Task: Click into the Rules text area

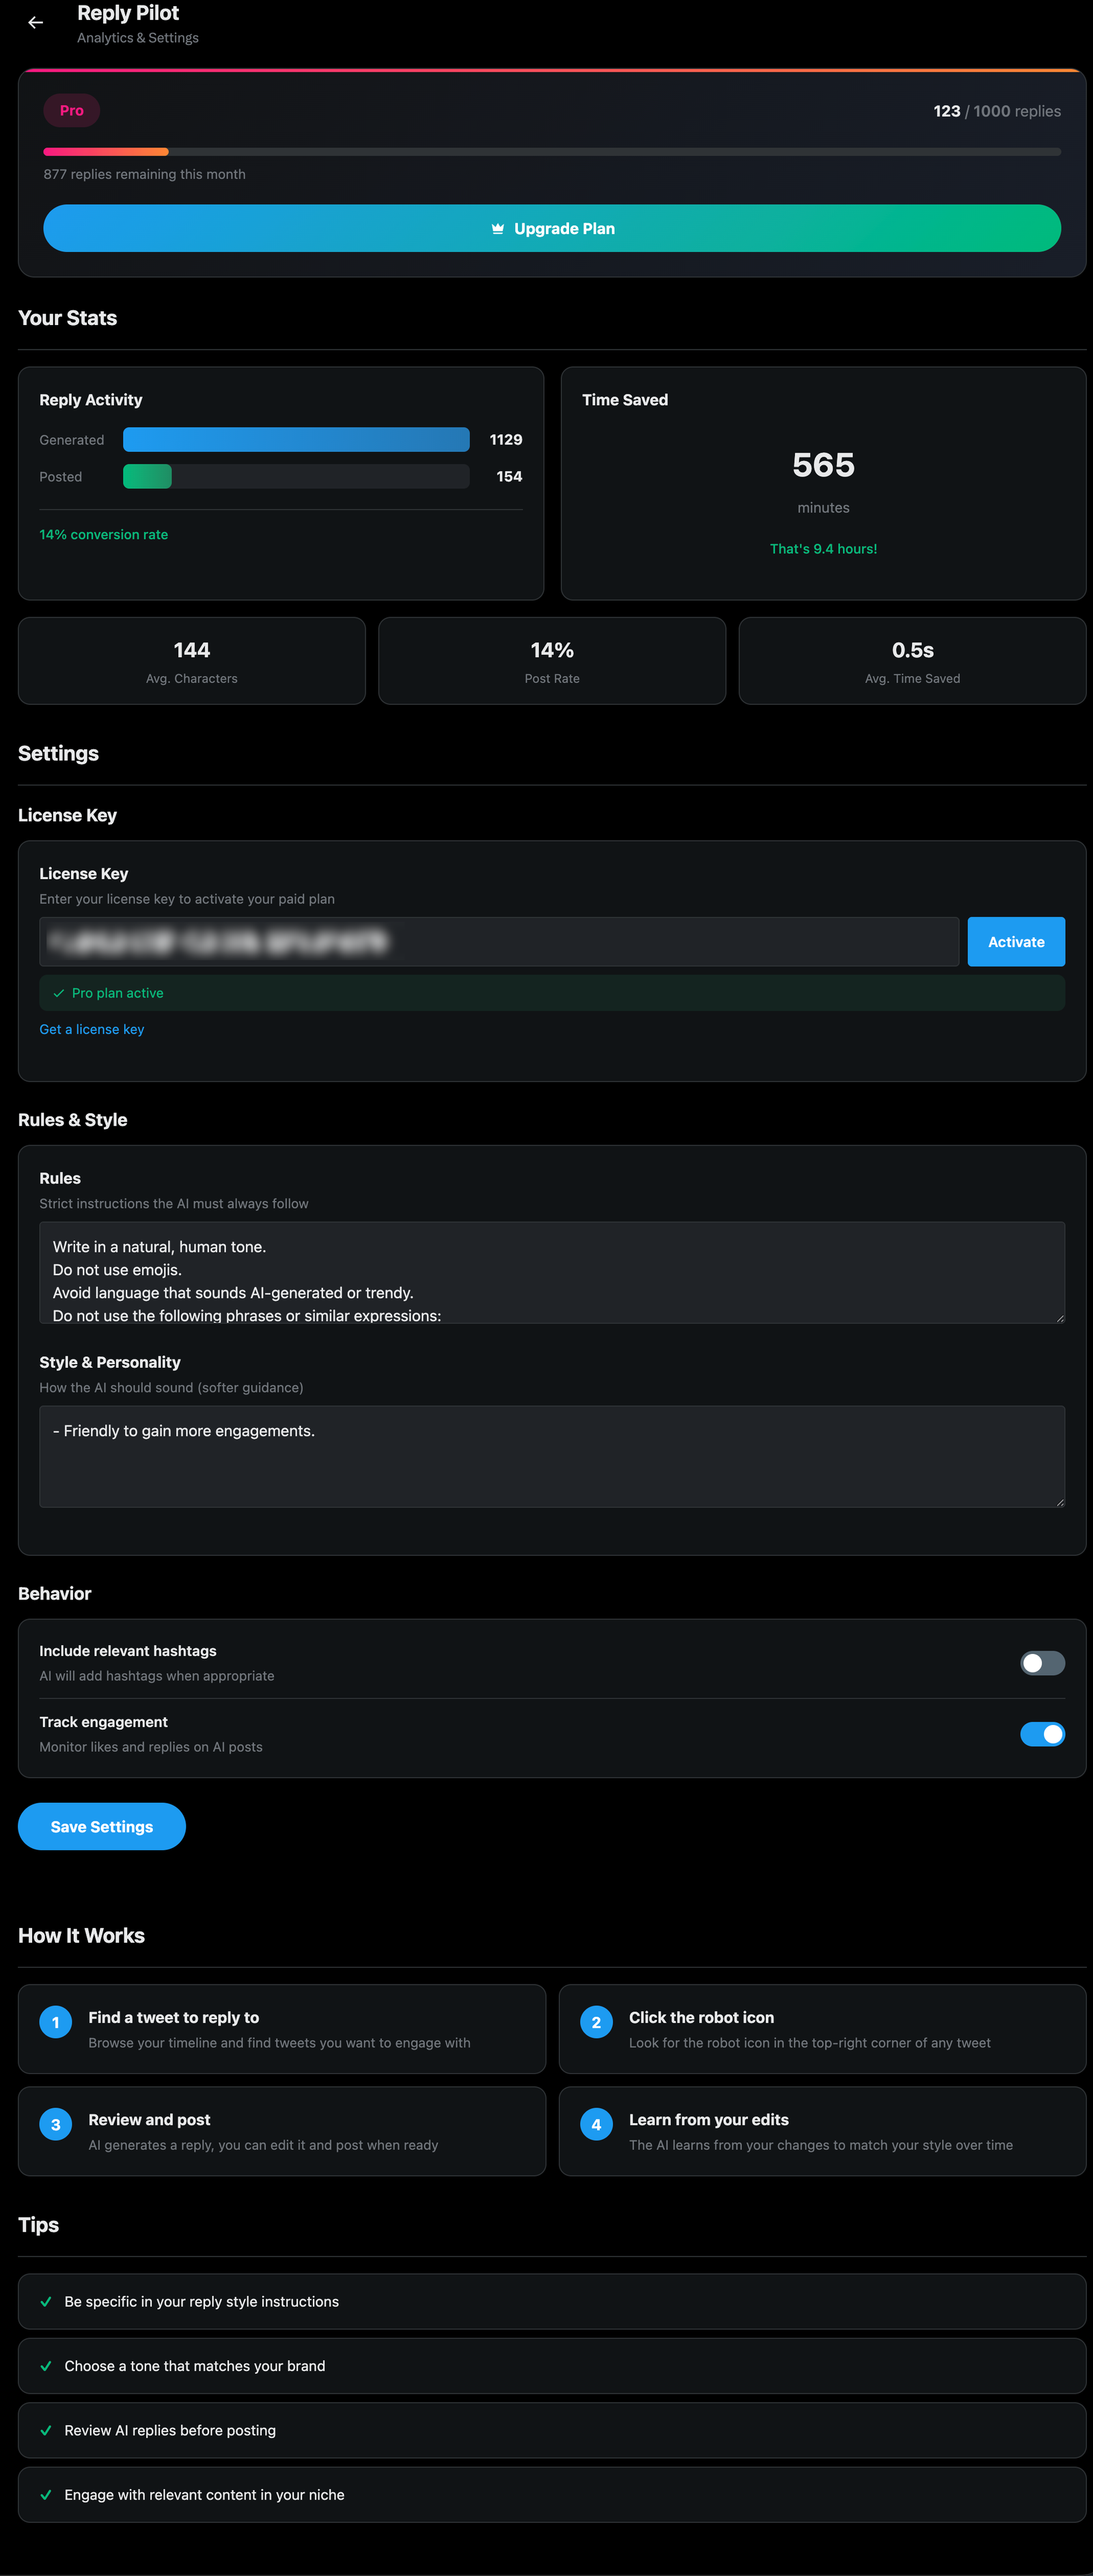Action: point(552,1272)
